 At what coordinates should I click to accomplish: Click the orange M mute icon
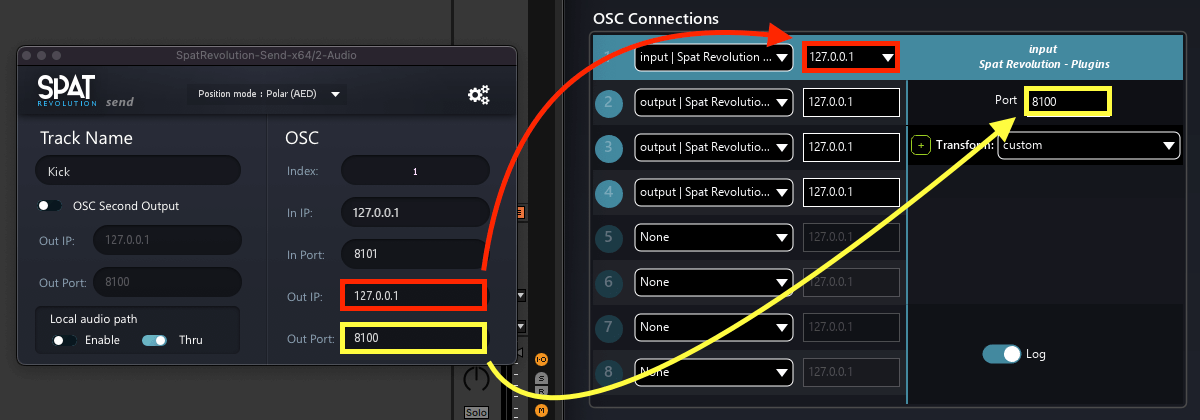(541, 409)
